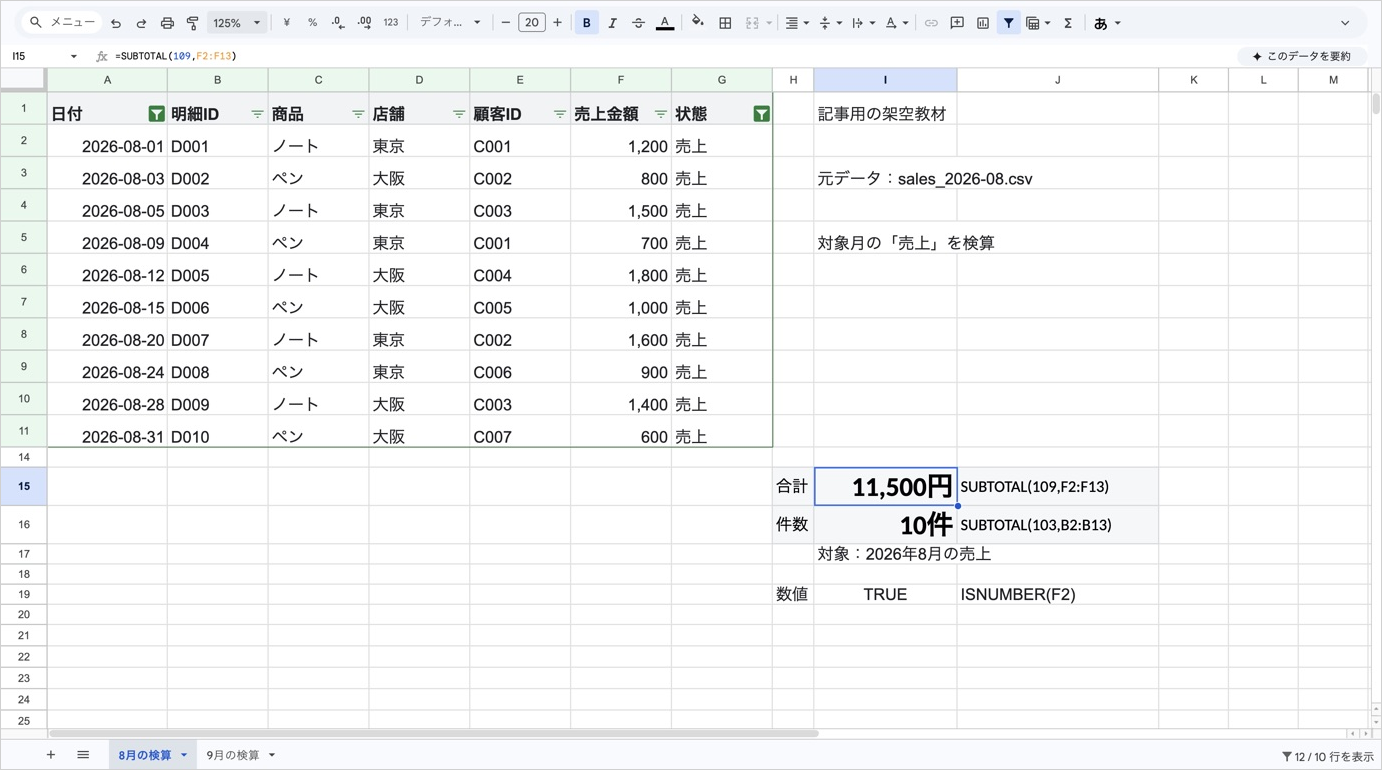Open active filter on 日付 column
Screen dimensions: 1382x770
click(156, 115)
